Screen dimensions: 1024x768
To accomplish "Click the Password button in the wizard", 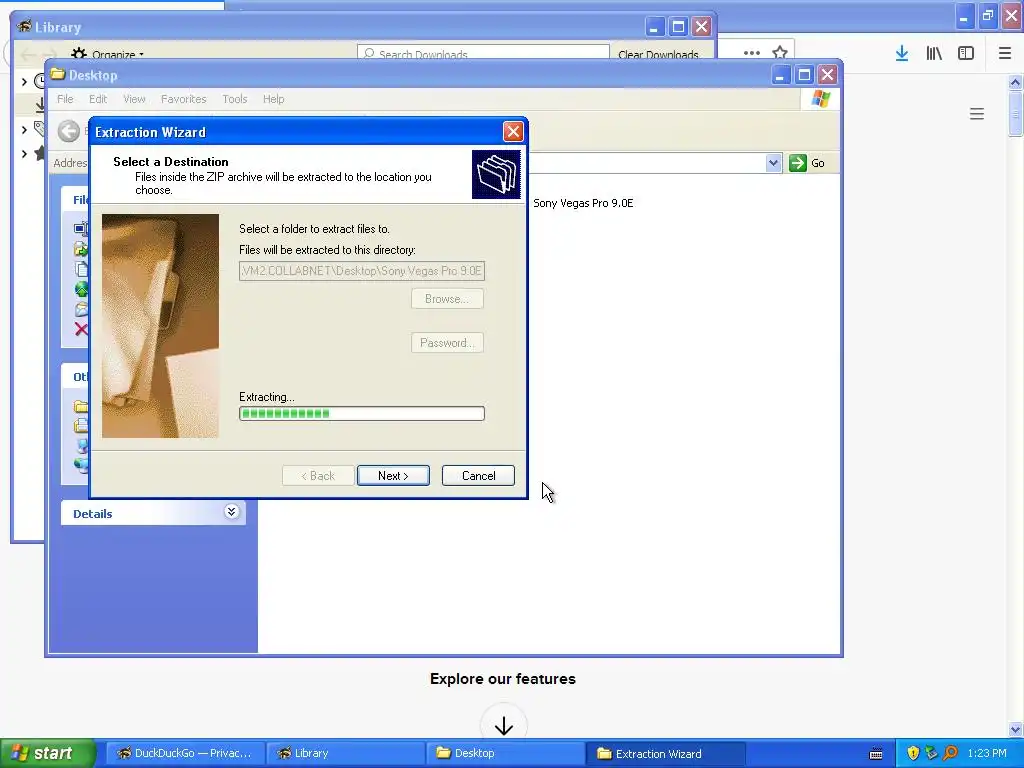I will [447, 343].
